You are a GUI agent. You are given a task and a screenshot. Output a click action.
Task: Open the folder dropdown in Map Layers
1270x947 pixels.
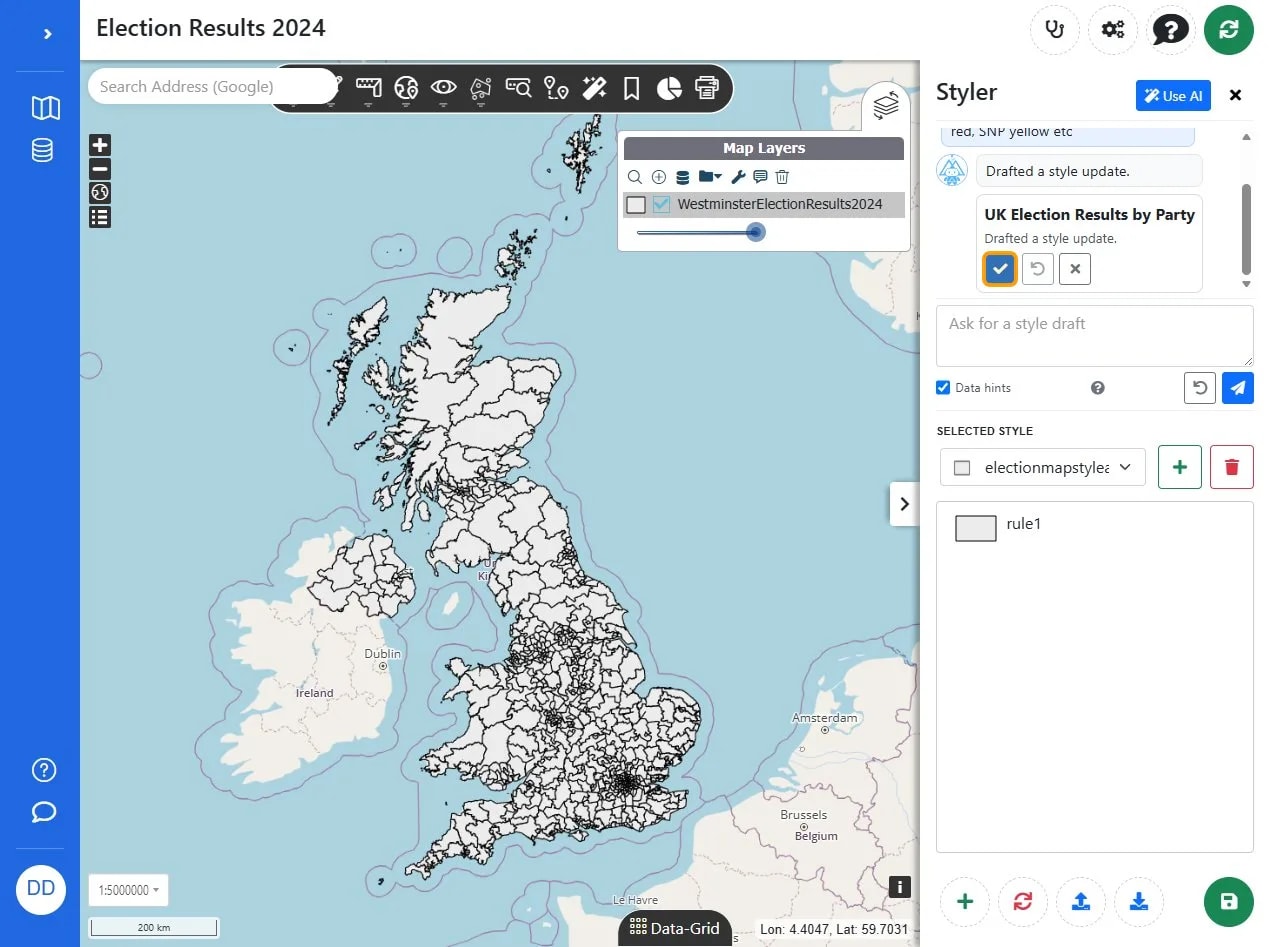[x=710, y=177]
